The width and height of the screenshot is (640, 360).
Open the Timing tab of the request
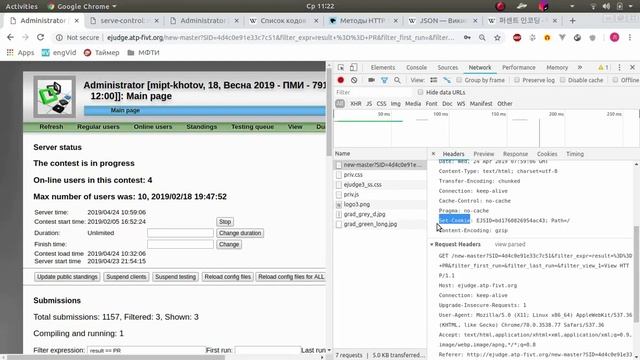tap(575, 154)
